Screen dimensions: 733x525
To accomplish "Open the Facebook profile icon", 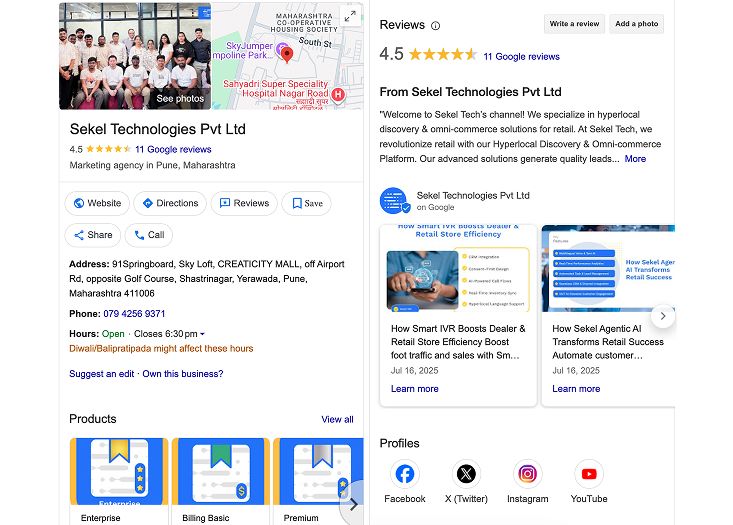I will pyautogui.click(x=404, y=474).
